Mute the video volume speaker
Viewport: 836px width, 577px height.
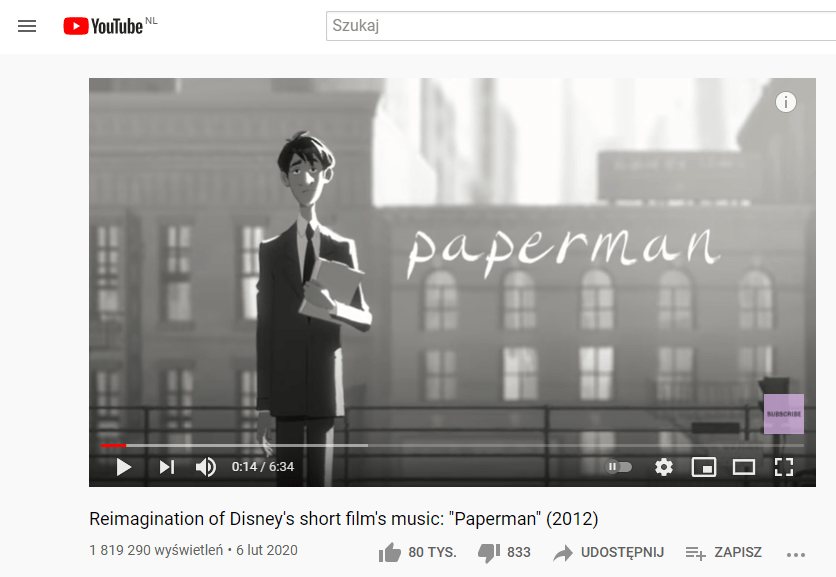(206, 467)
